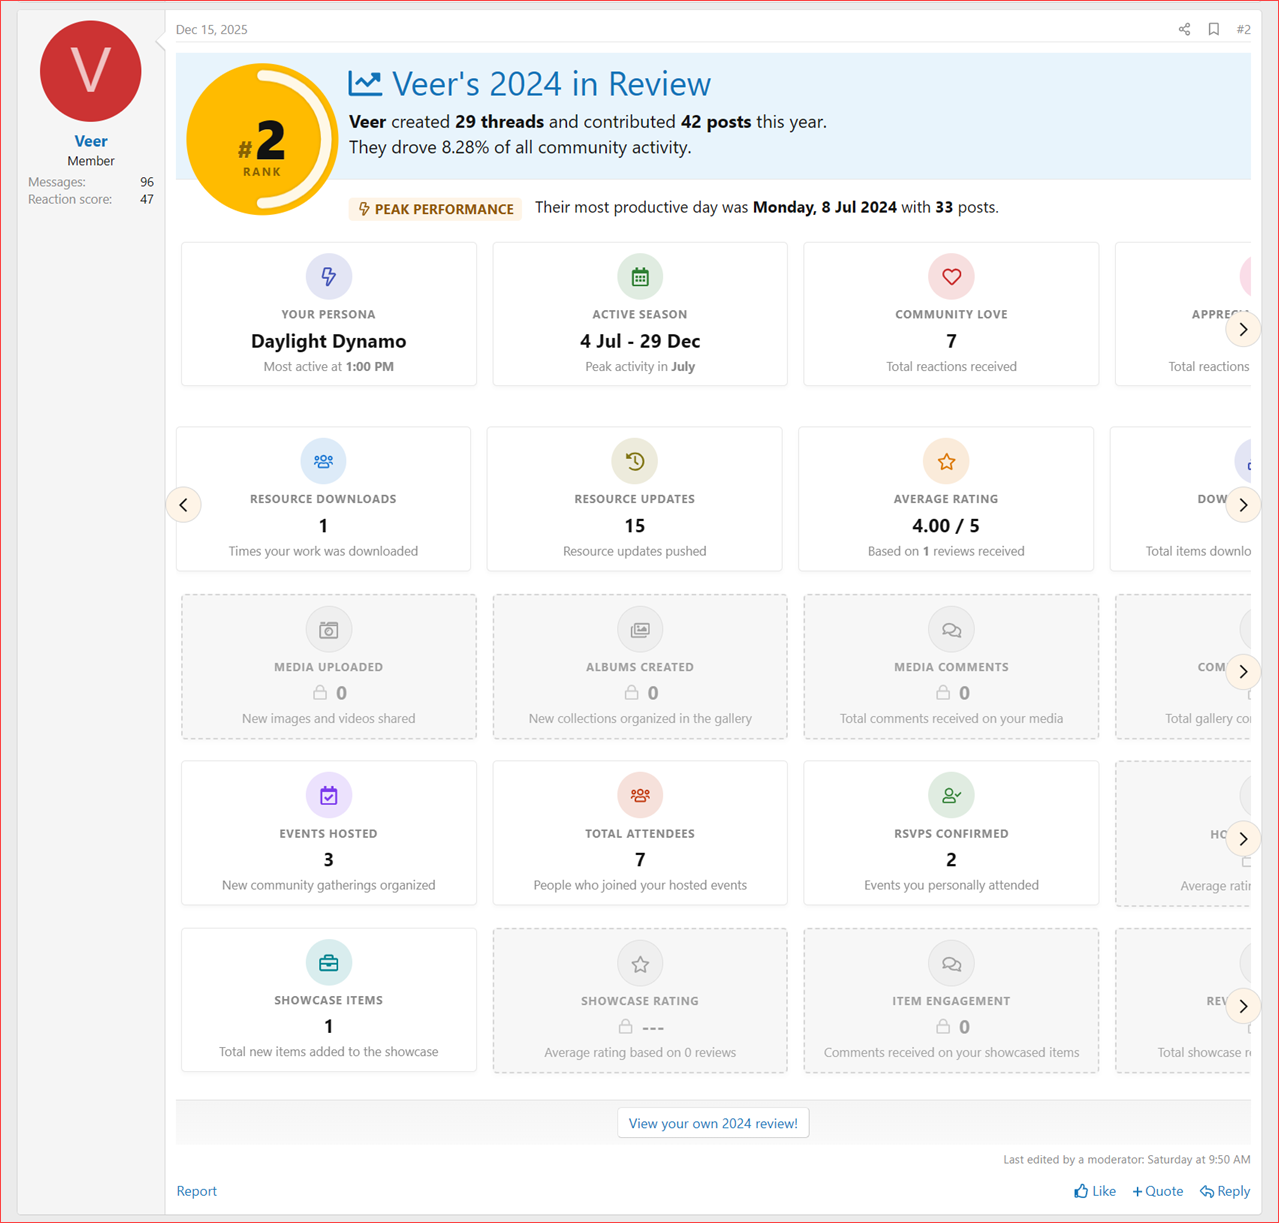
Task: Click the lightning bolt Your Persona icon
Action: [328, 276]
